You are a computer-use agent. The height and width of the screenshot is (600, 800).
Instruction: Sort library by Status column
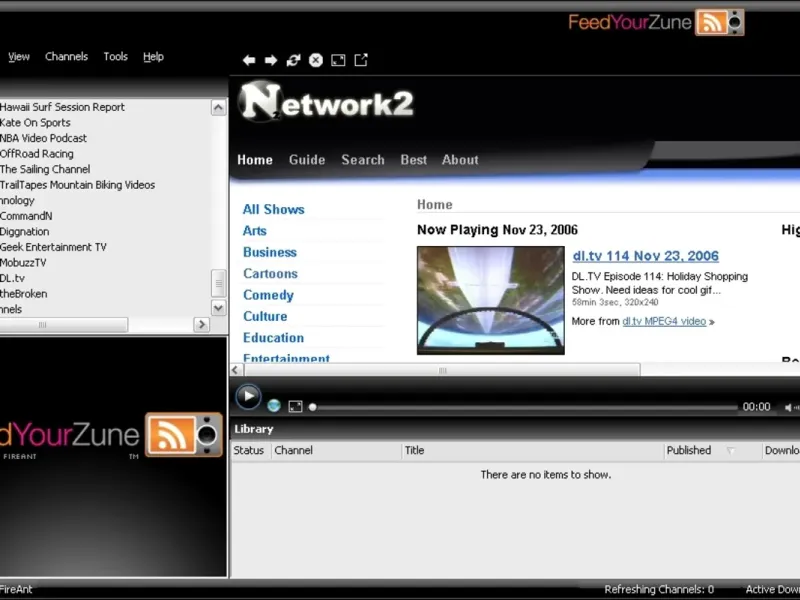(x=250, y=451)
